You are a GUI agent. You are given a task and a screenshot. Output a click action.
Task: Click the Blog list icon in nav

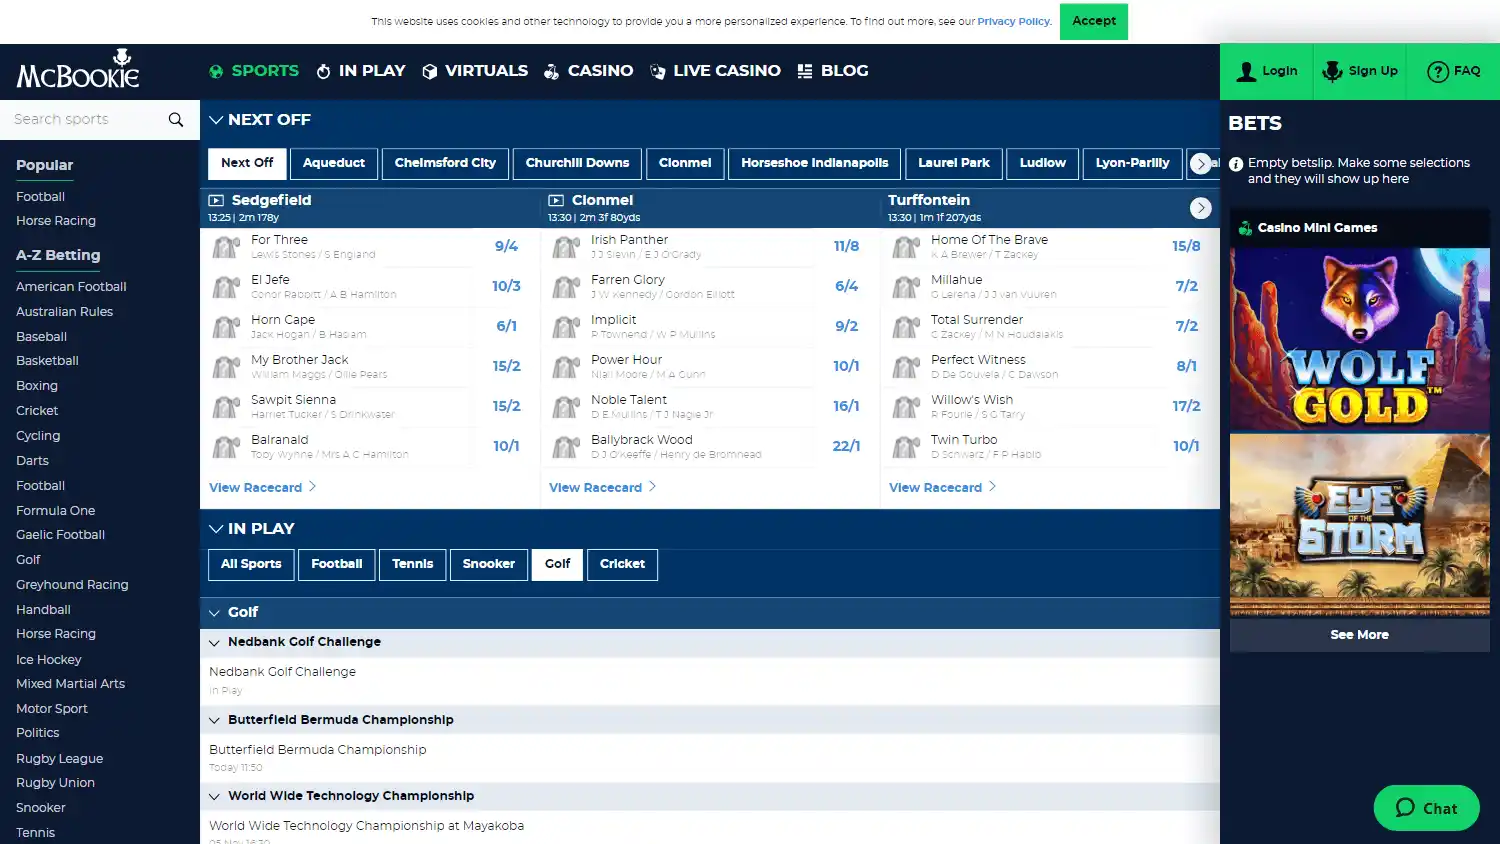(804, 71)
